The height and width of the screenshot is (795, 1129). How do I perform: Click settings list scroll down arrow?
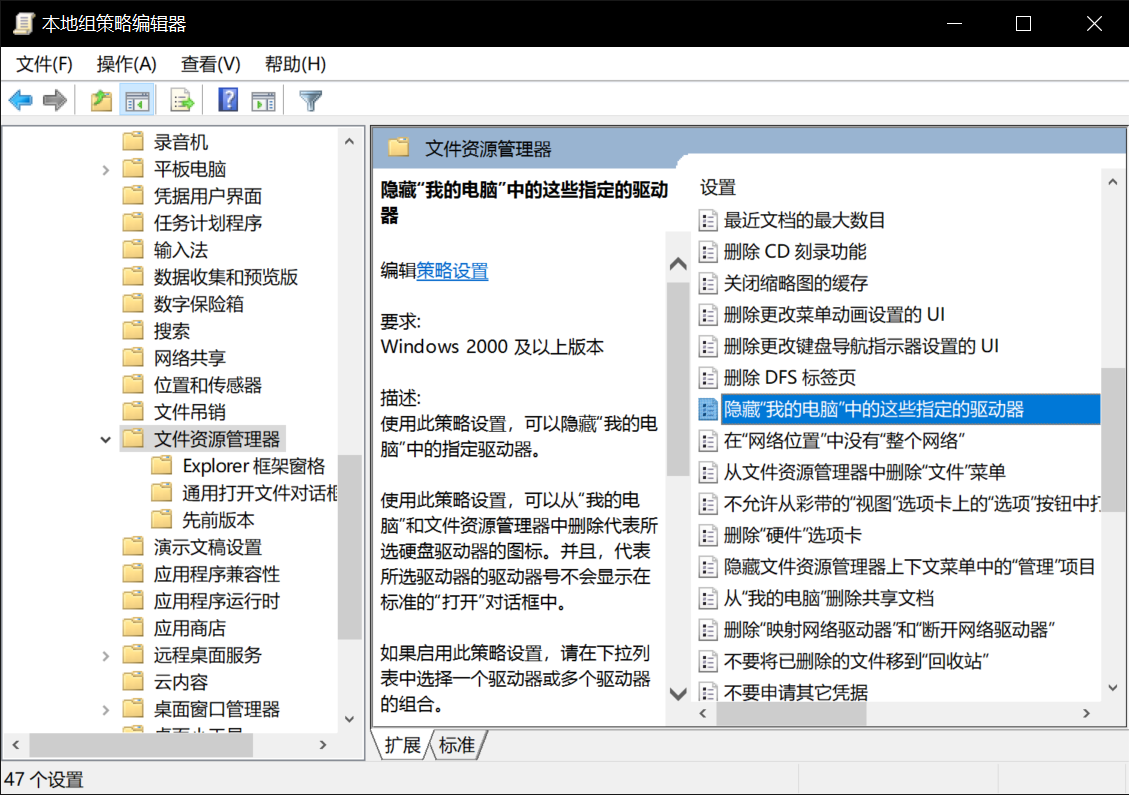1113,688
